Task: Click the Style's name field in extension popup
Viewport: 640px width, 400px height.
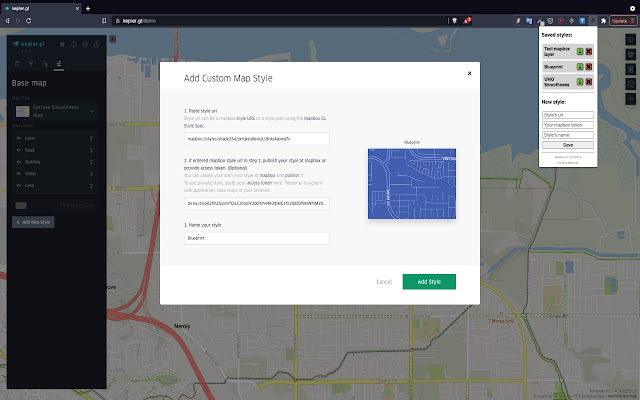Action: [568, 135]
